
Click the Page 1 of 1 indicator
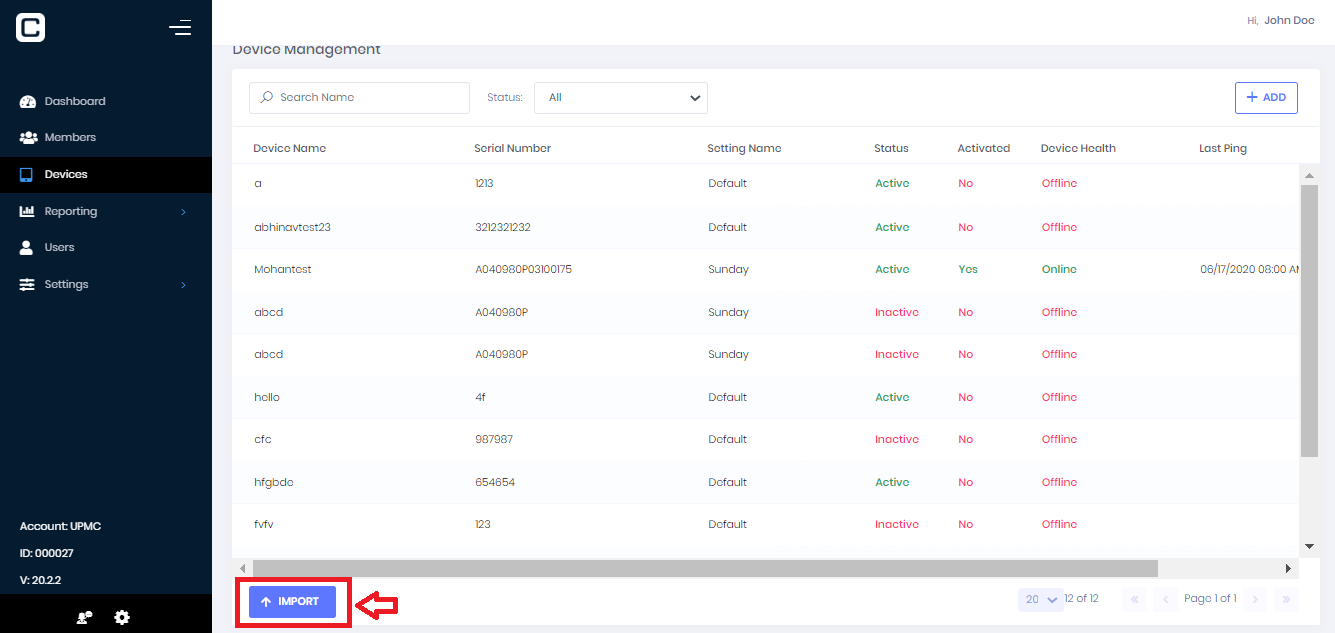pyautogui.click(x=1210, y=598)
